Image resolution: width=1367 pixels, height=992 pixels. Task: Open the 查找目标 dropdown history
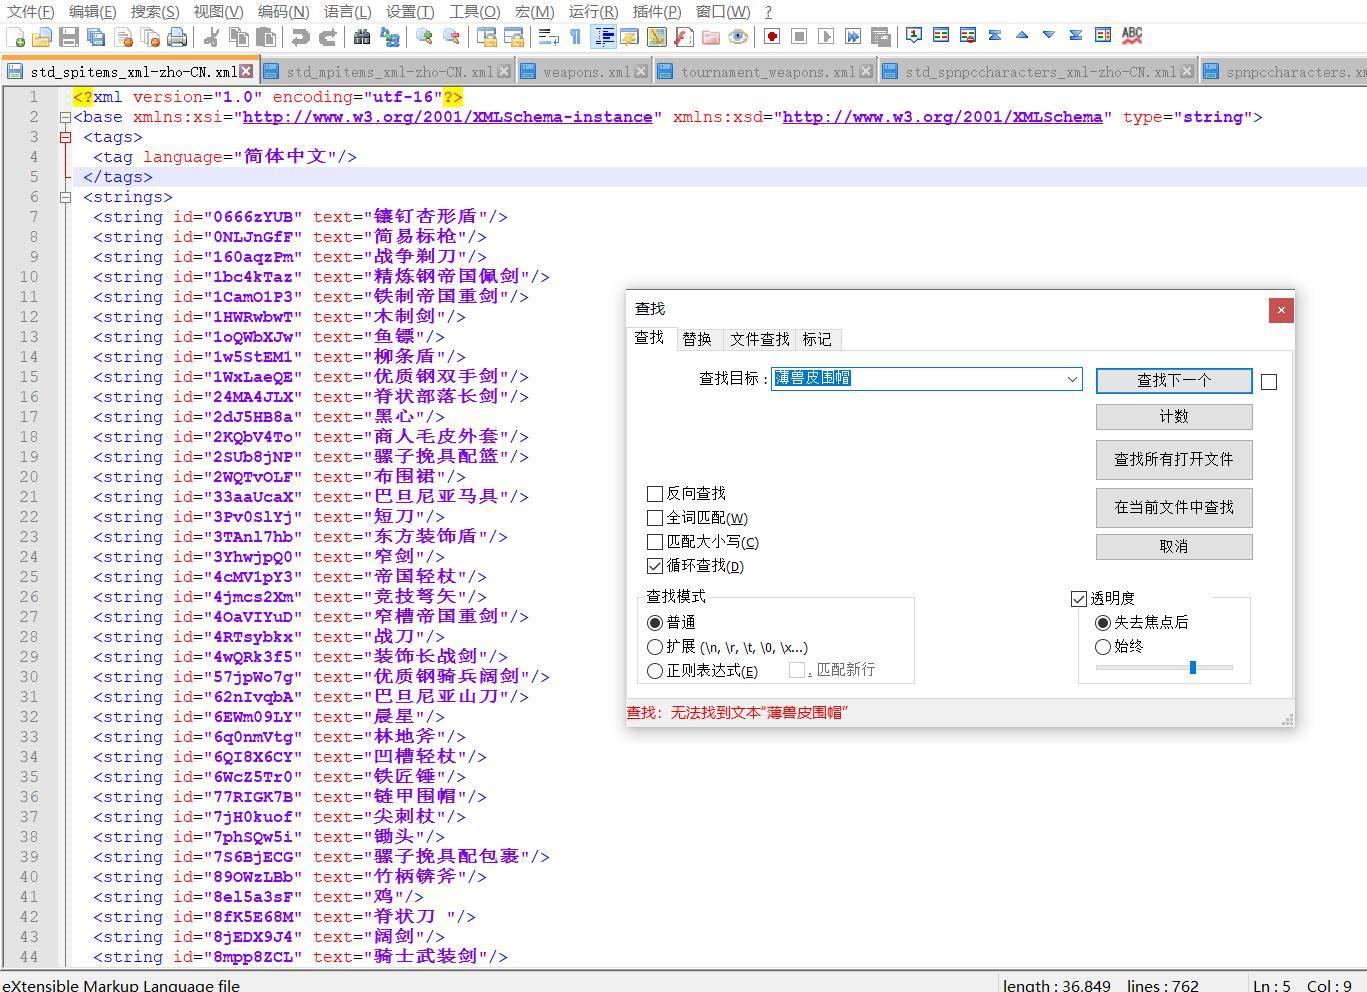point(1072,379)
